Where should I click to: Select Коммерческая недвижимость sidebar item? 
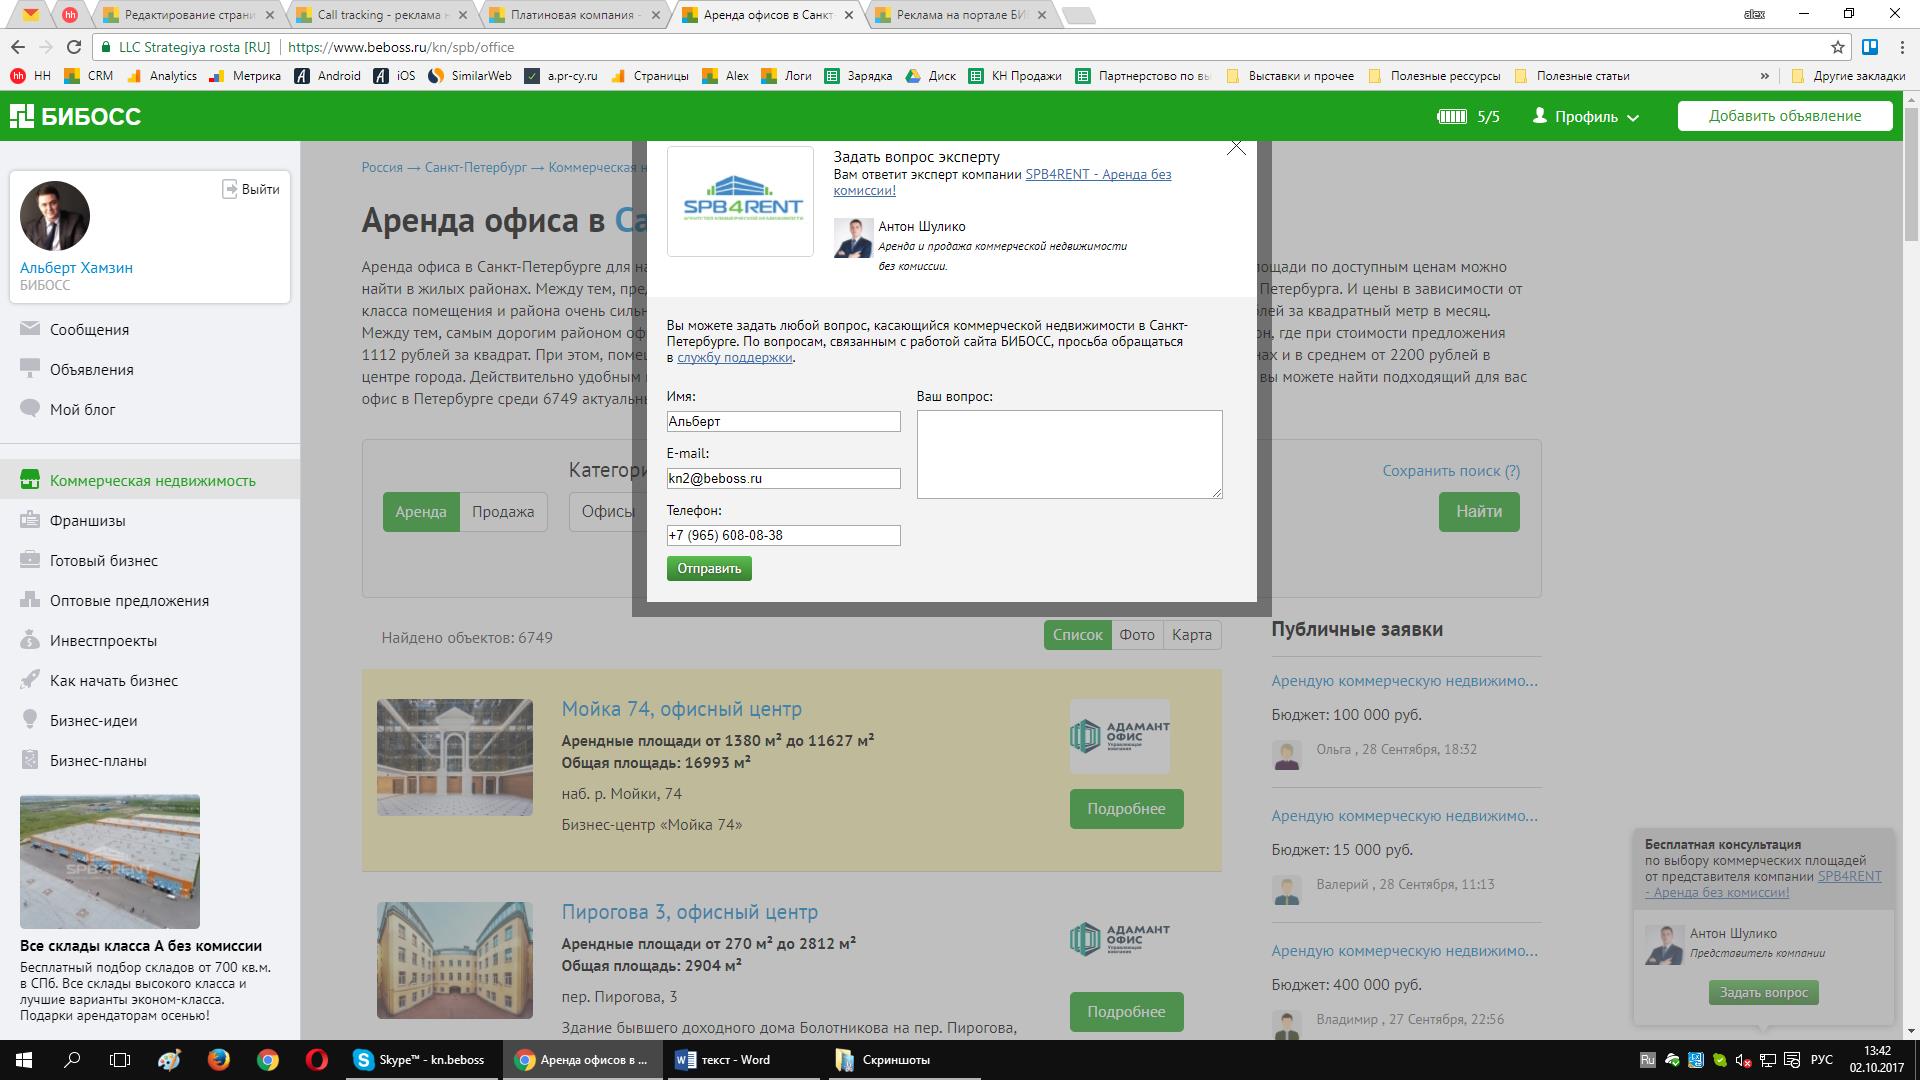pos(152,481)
